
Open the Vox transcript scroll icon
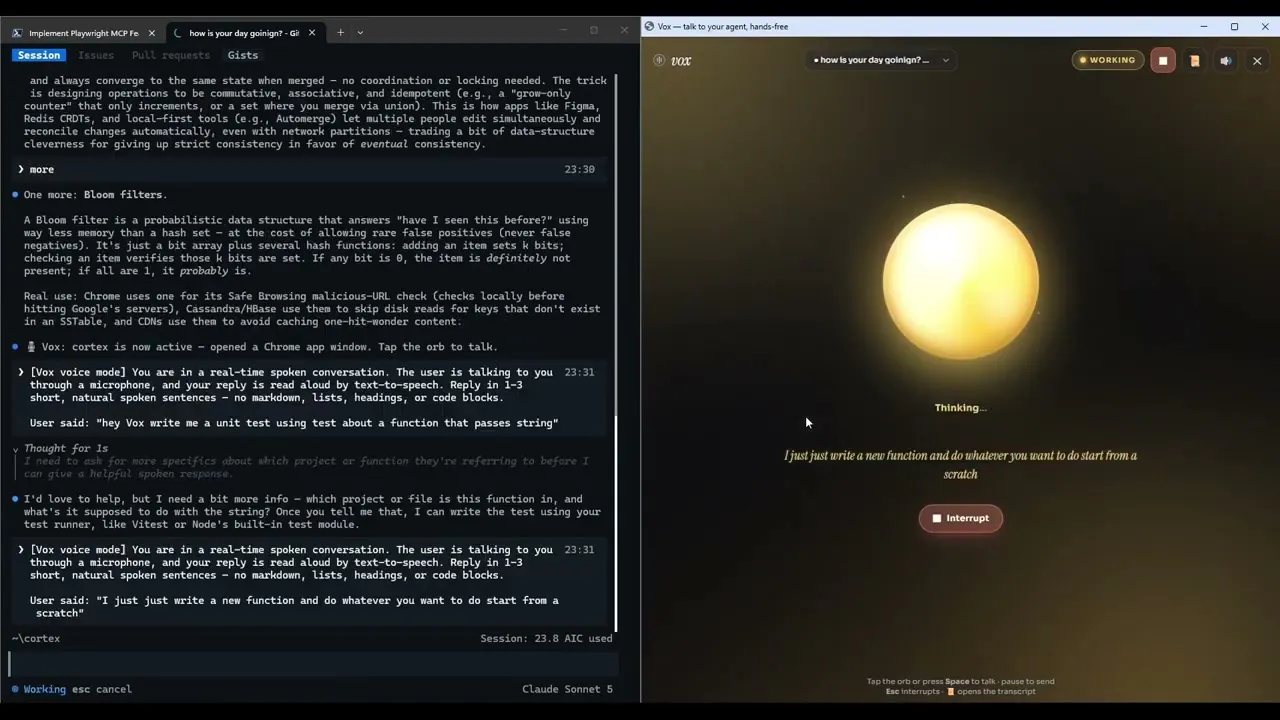coord(1194,61)
